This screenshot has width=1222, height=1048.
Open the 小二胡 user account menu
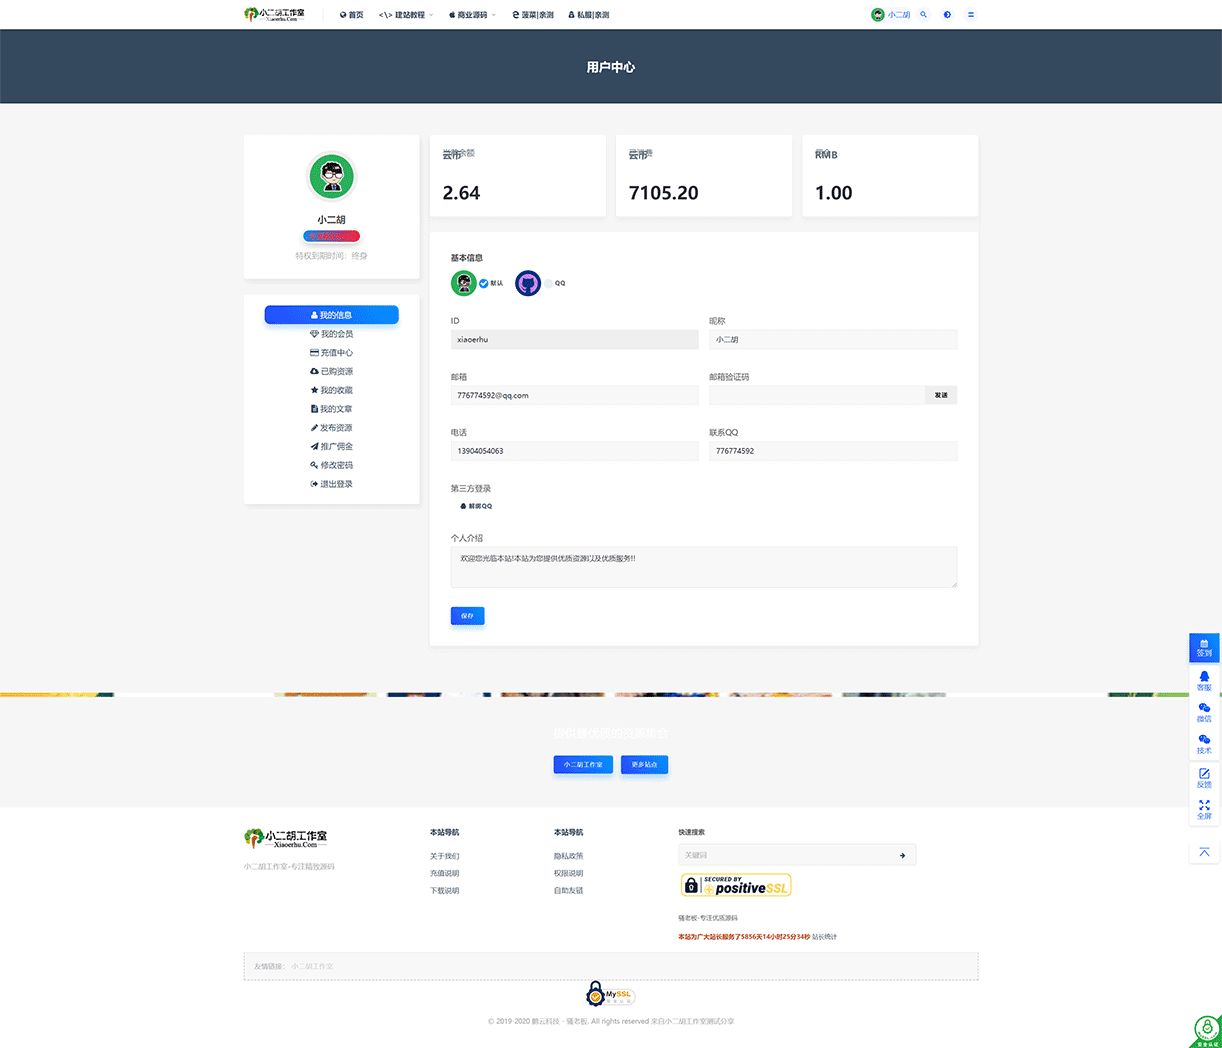click(x=891, y=15)
